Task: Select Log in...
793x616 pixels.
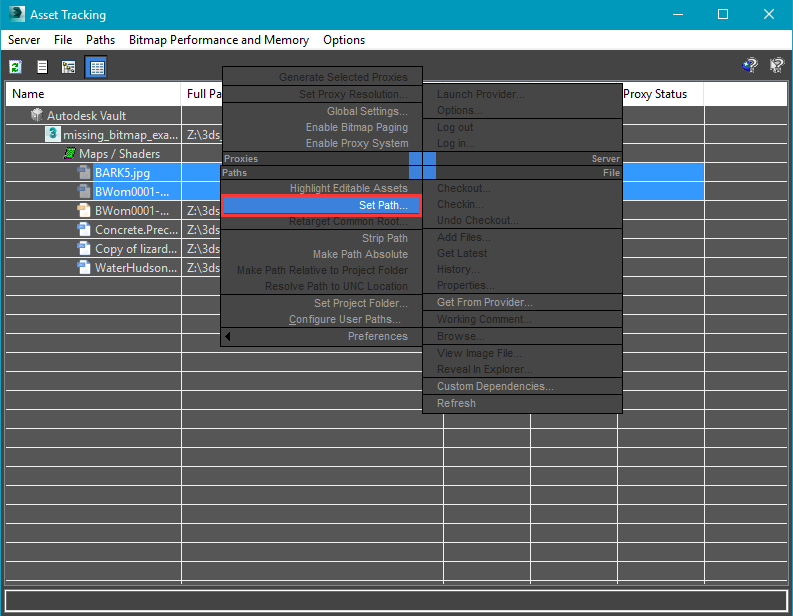Action: pyautogui.click(x=455, y=144)
